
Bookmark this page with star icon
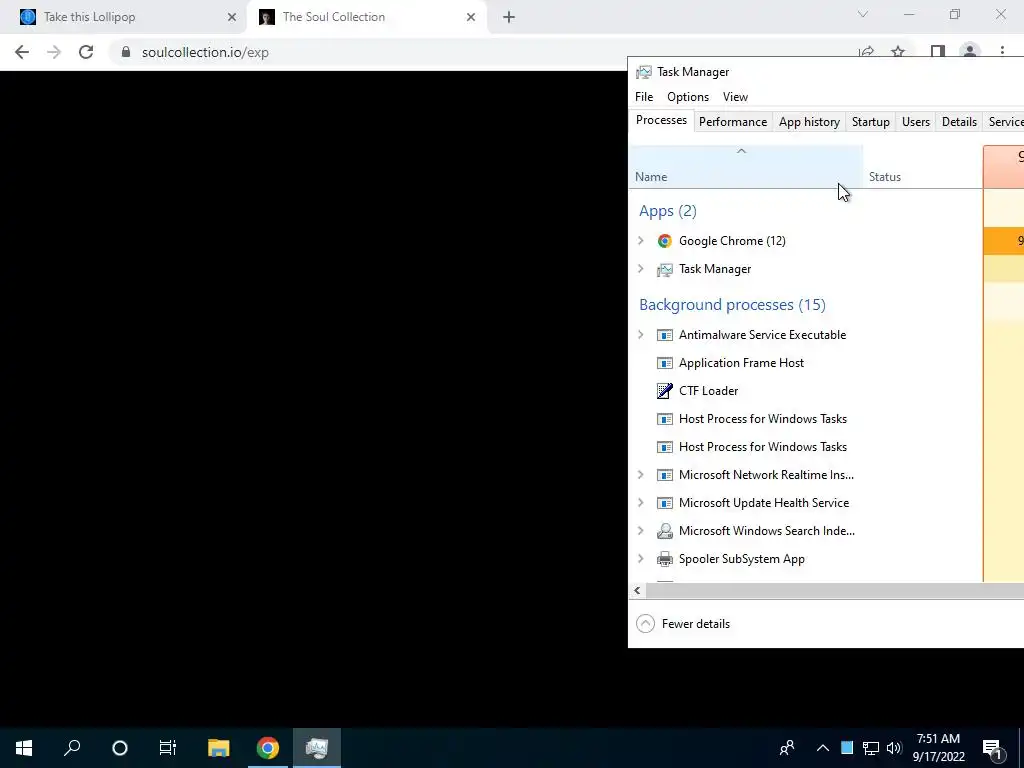click(898, 52)
